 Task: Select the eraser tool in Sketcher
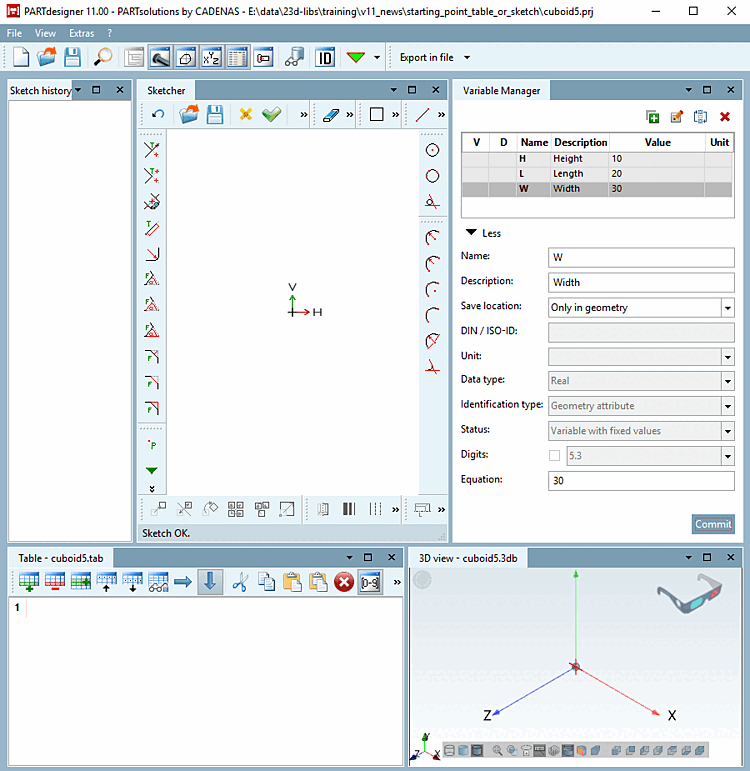331,115
